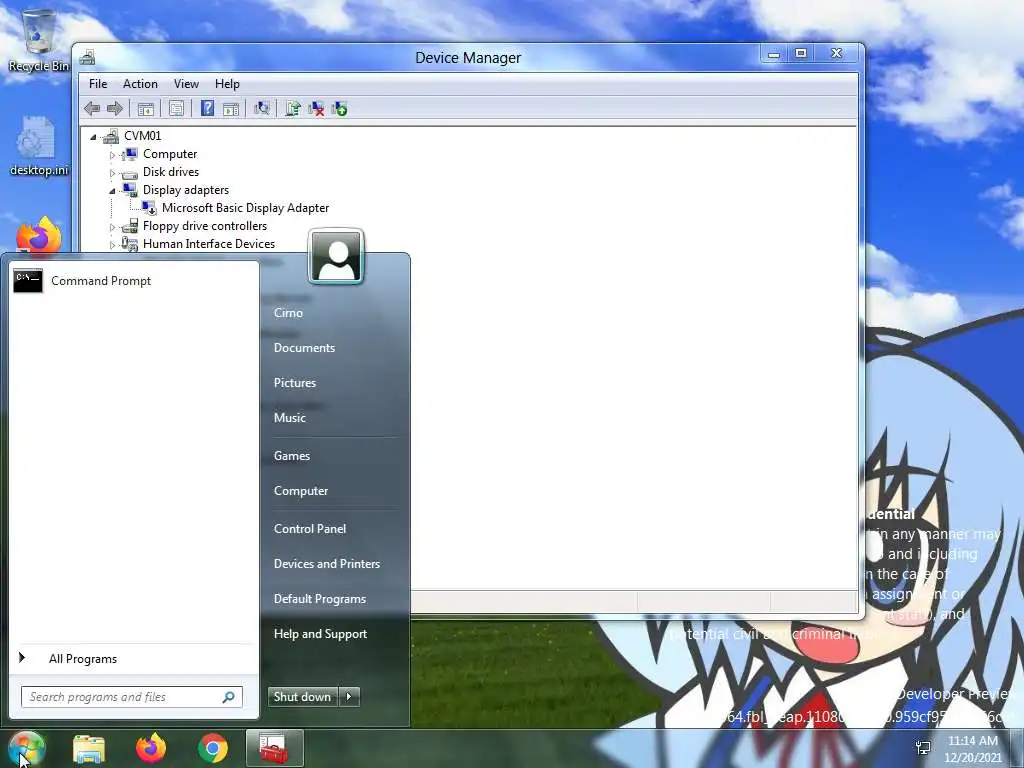The image size is (1024, 768).
Task: Click the magnifier icon in Start search box
Action: click(x=229, y=697)
